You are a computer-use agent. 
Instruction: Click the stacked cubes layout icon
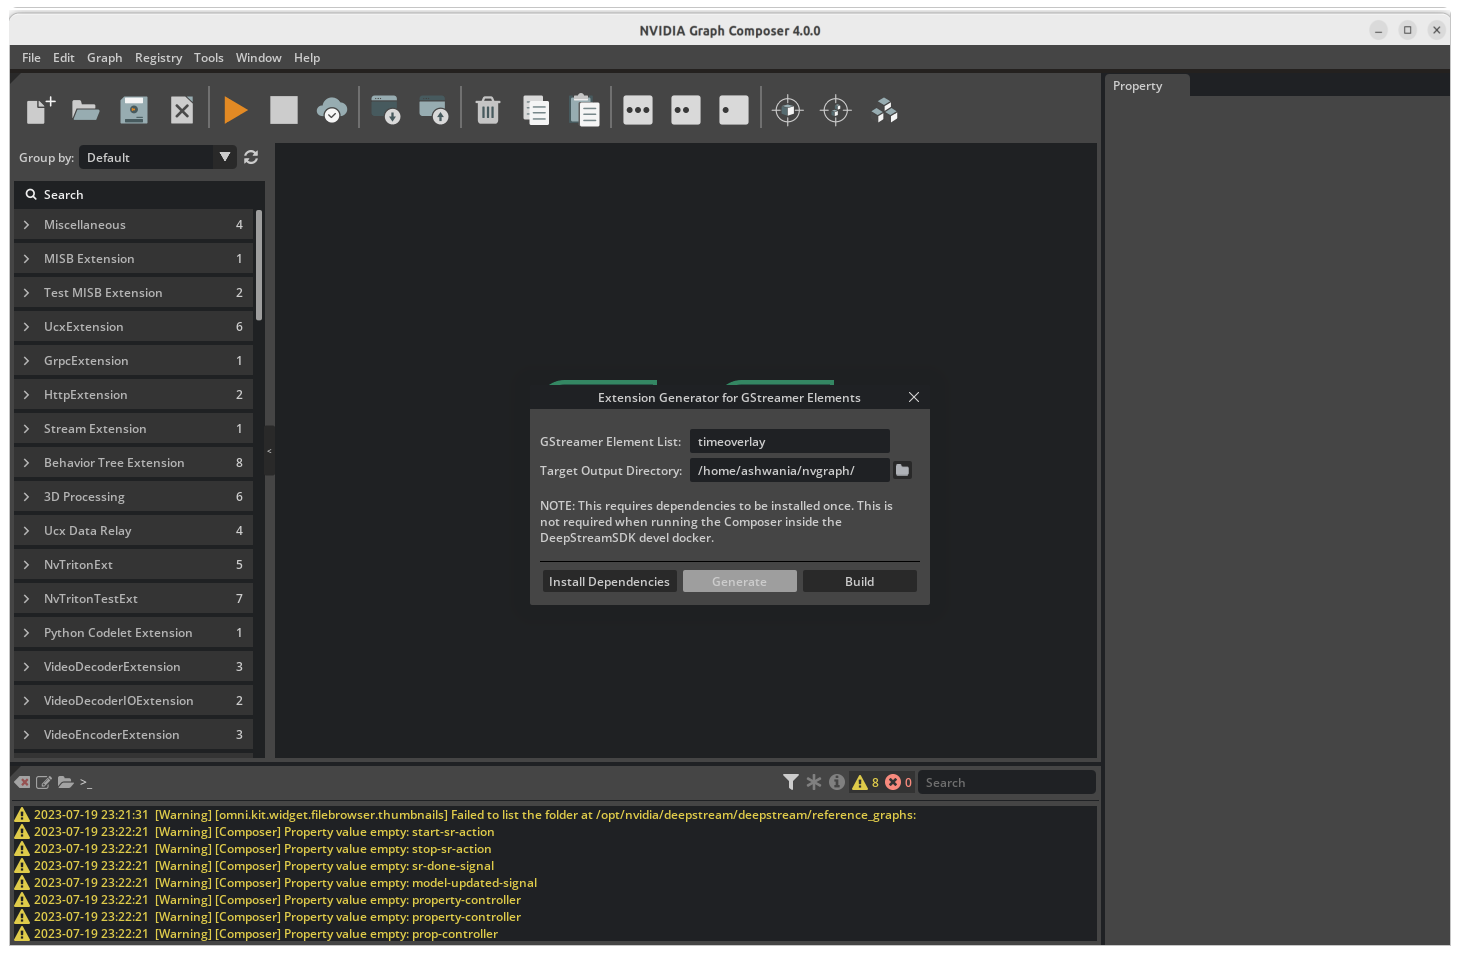884,110
